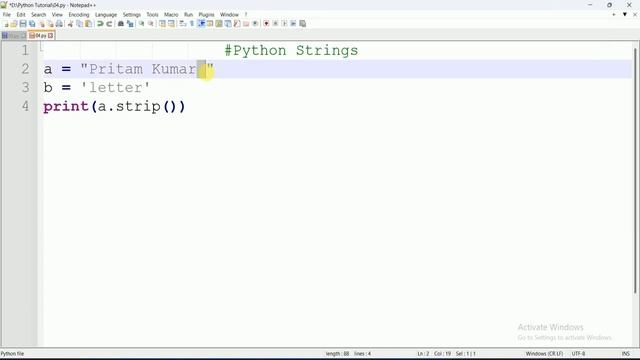Open the View menu
Viewport: 640px width, 360px height.
click(57, 15)
